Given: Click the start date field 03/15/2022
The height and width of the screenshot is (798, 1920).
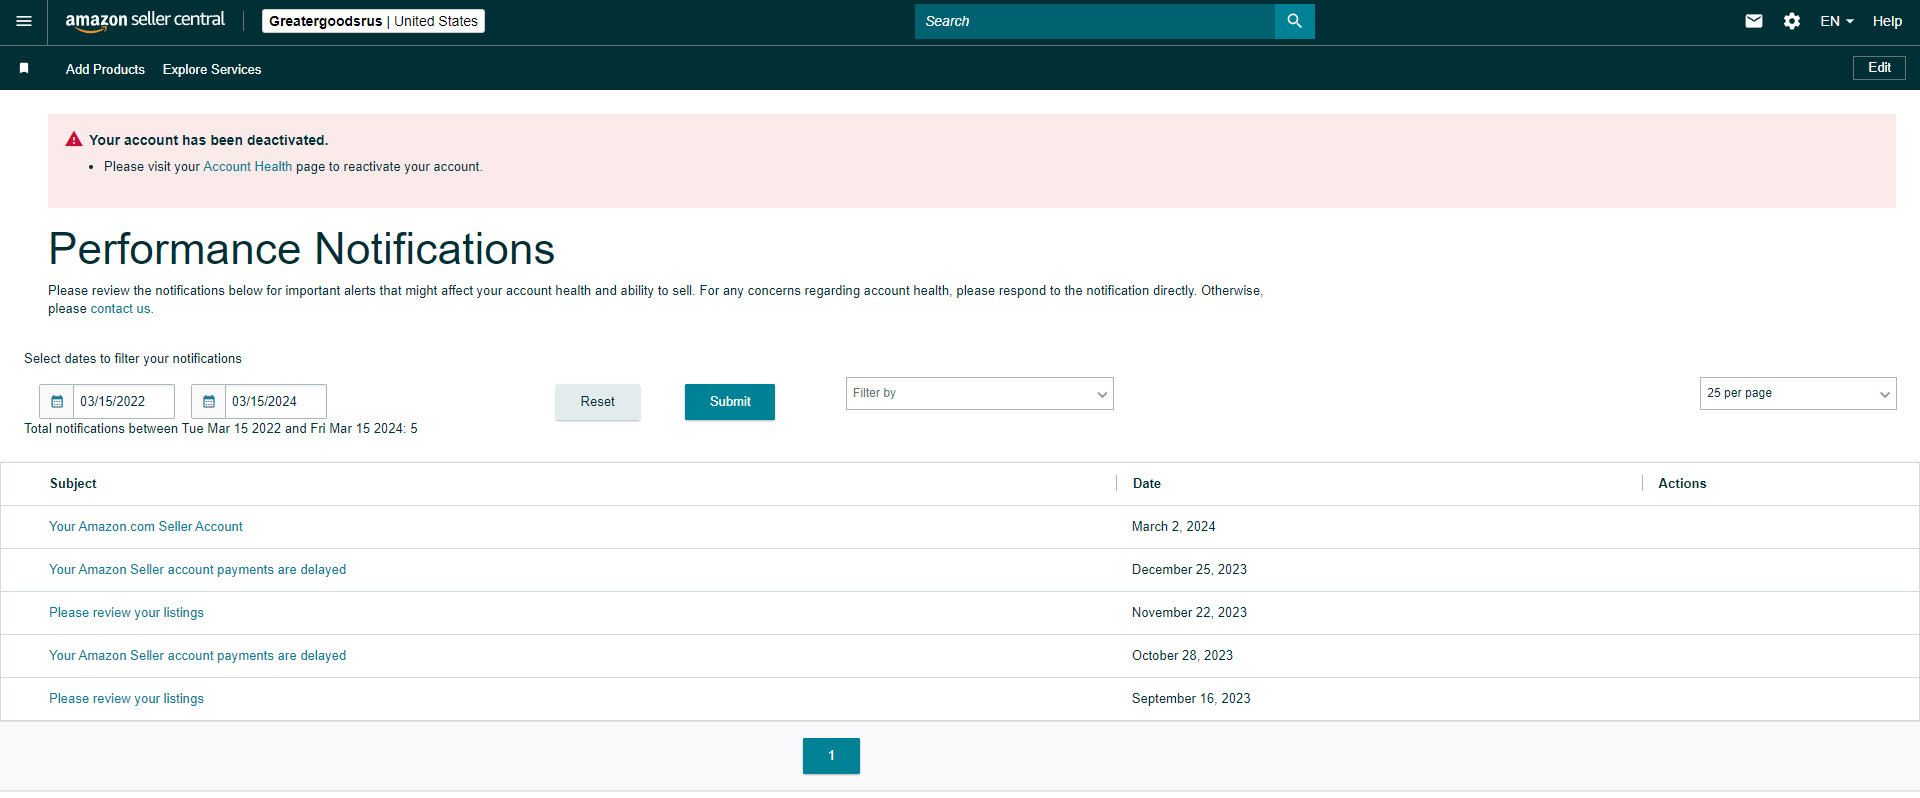Looking at the screenshot, I should [124, 401].
